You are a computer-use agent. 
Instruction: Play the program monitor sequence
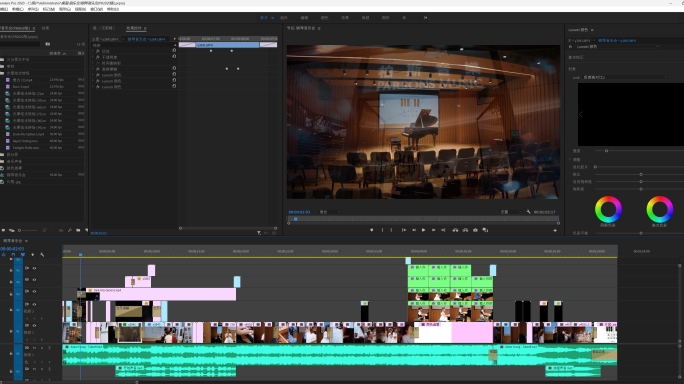coord(423,230)
